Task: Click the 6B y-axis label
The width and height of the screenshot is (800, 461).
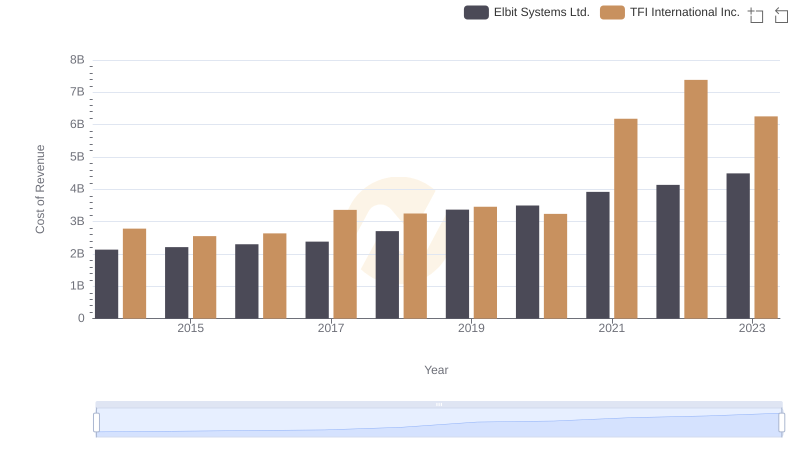Action: pyautogui.click(x=77, y=124)
